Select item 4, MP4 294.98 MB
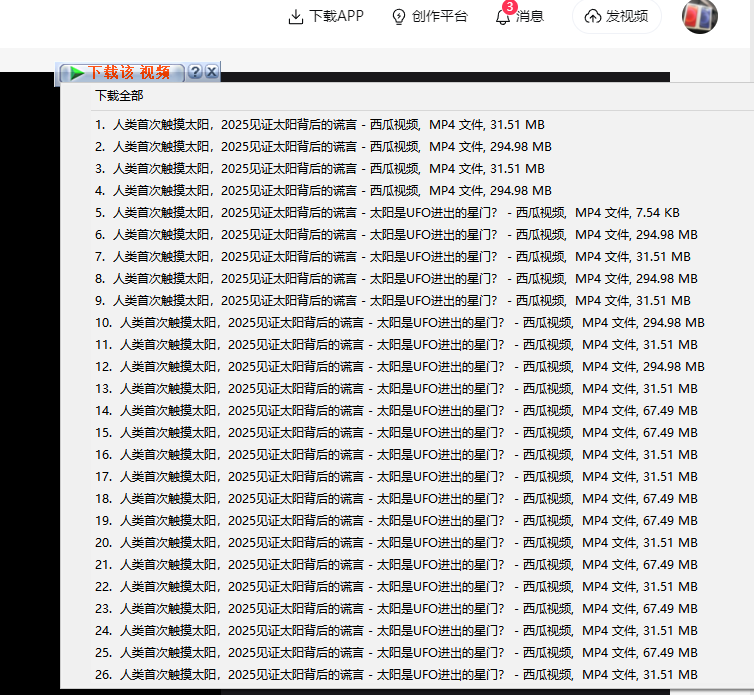Screen dimensions: 754x695 tap(323, 191)
